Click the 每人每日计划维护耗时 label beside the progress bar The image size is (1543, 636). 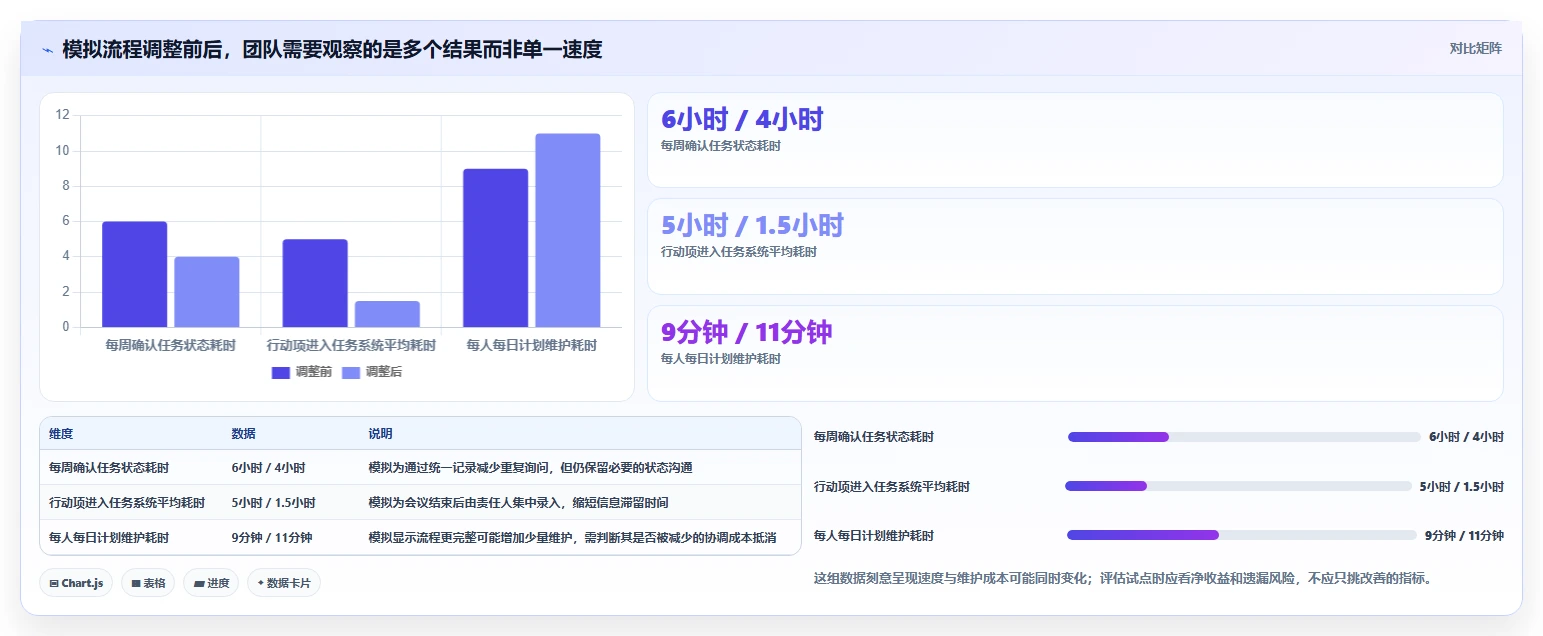(x=874, y=536)
